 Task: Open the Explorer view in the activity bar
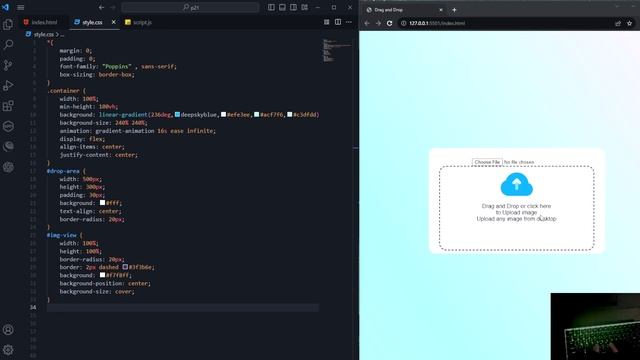[8, 24]
